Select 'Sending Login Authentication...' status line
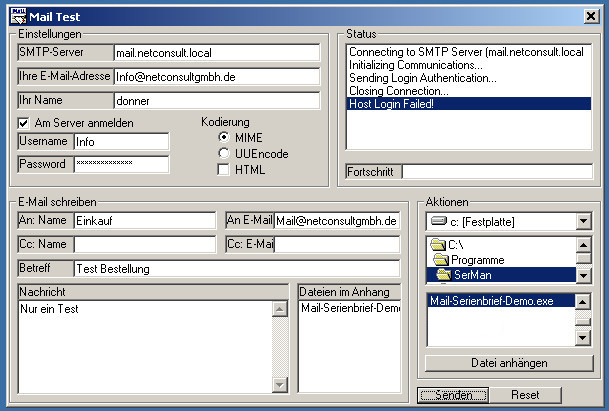609x411 pixels. pos(469,78)
